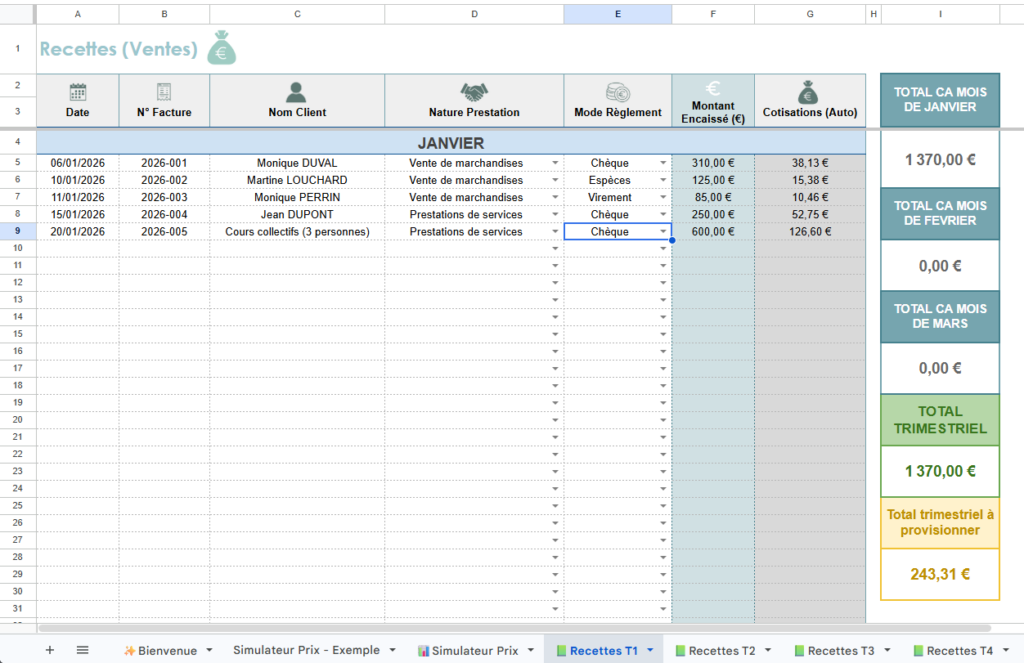Viewport: 1024px width, 663px height.
Task: Open the Vente de marchandises dropdown for Monique DUVAL
Action: point(555,163)
